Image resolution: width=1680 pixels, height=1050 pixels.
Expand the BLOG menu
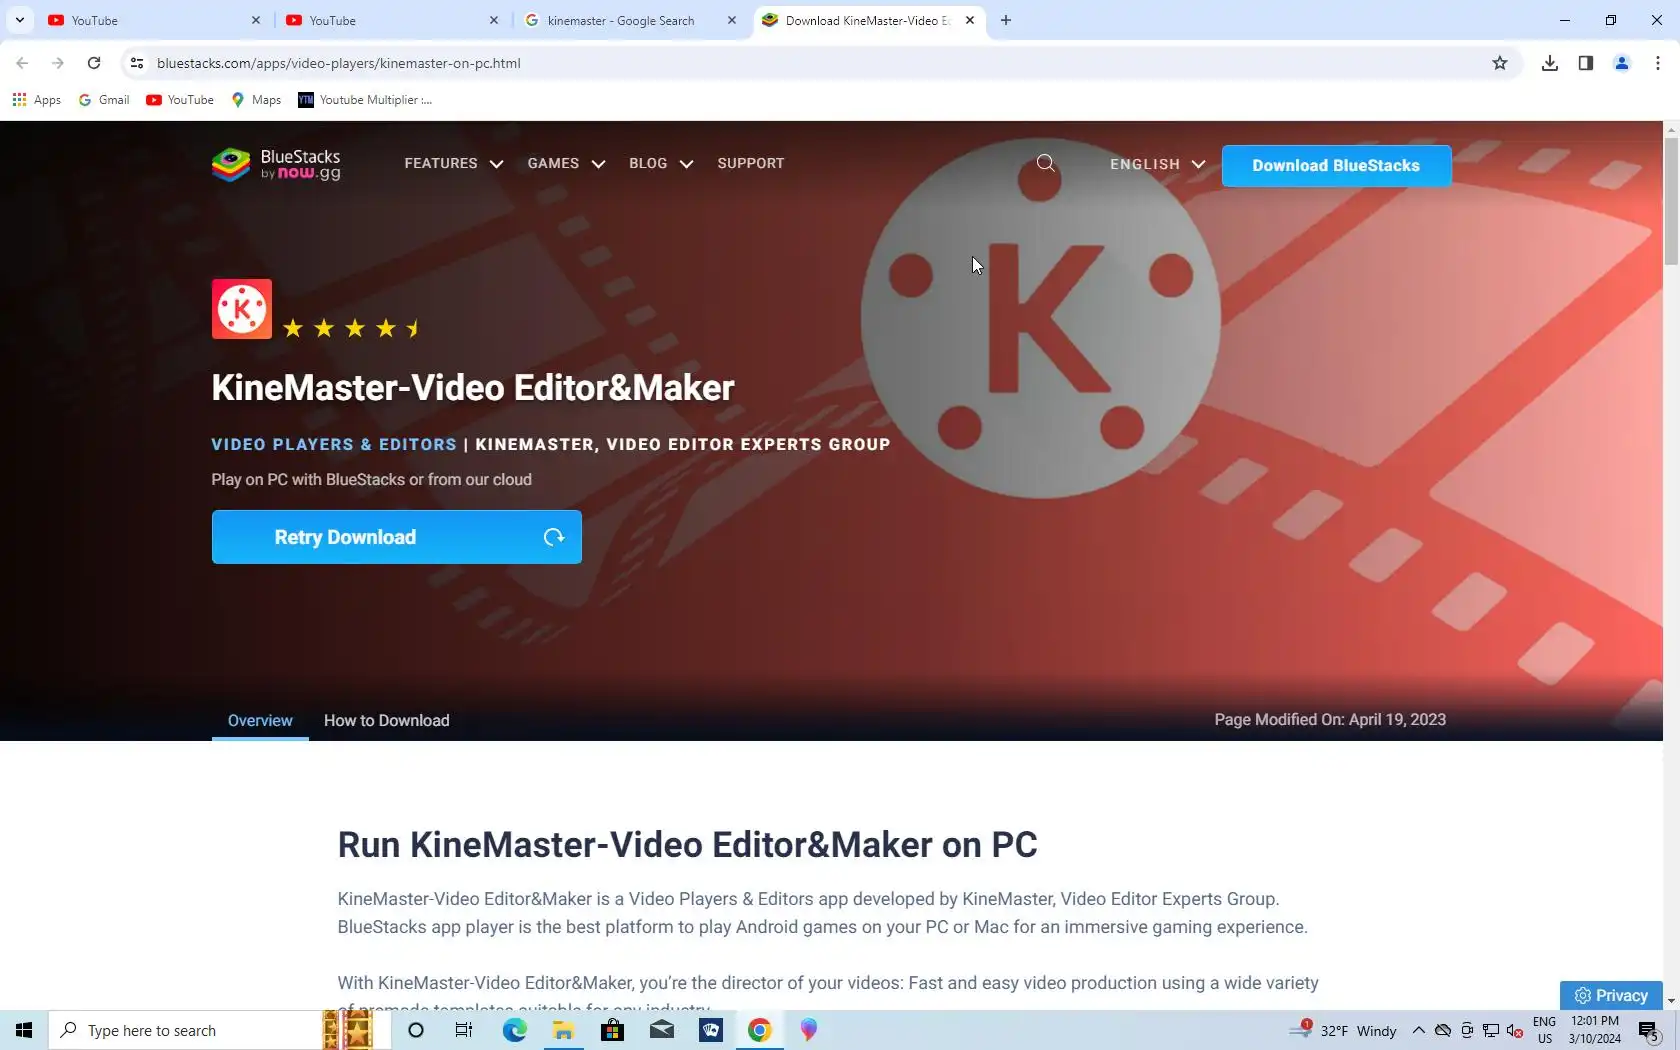(x=661, y=163)
